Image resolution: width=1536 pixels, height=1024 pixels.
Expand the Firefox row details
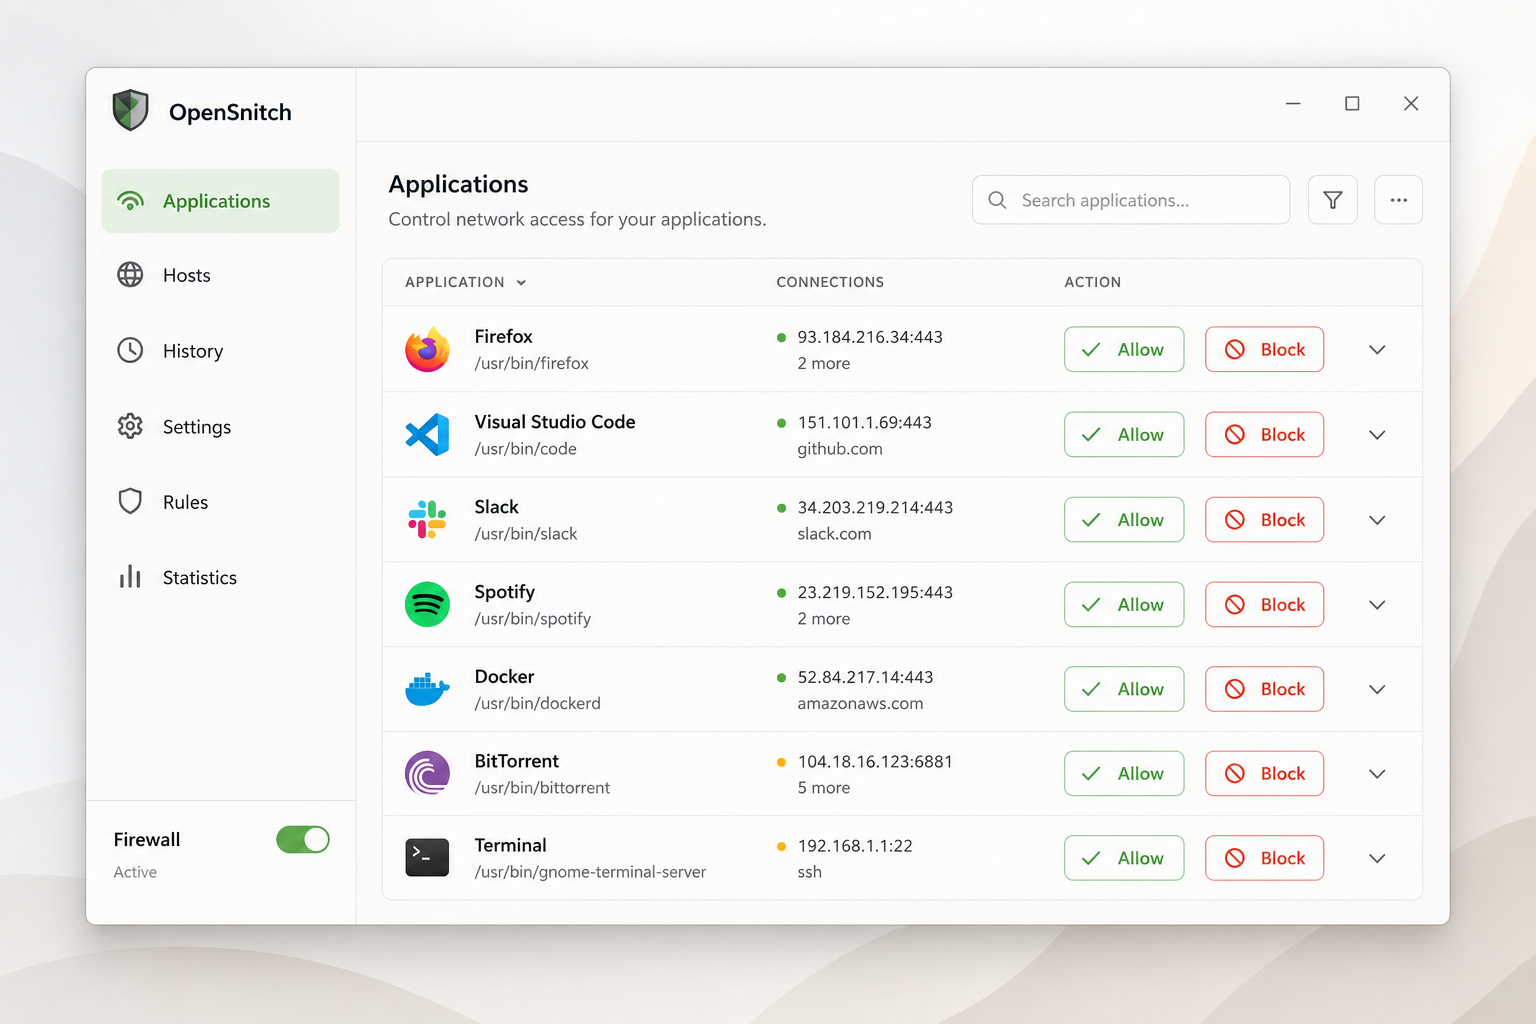pyautogui.click(x=1377, y=349)
